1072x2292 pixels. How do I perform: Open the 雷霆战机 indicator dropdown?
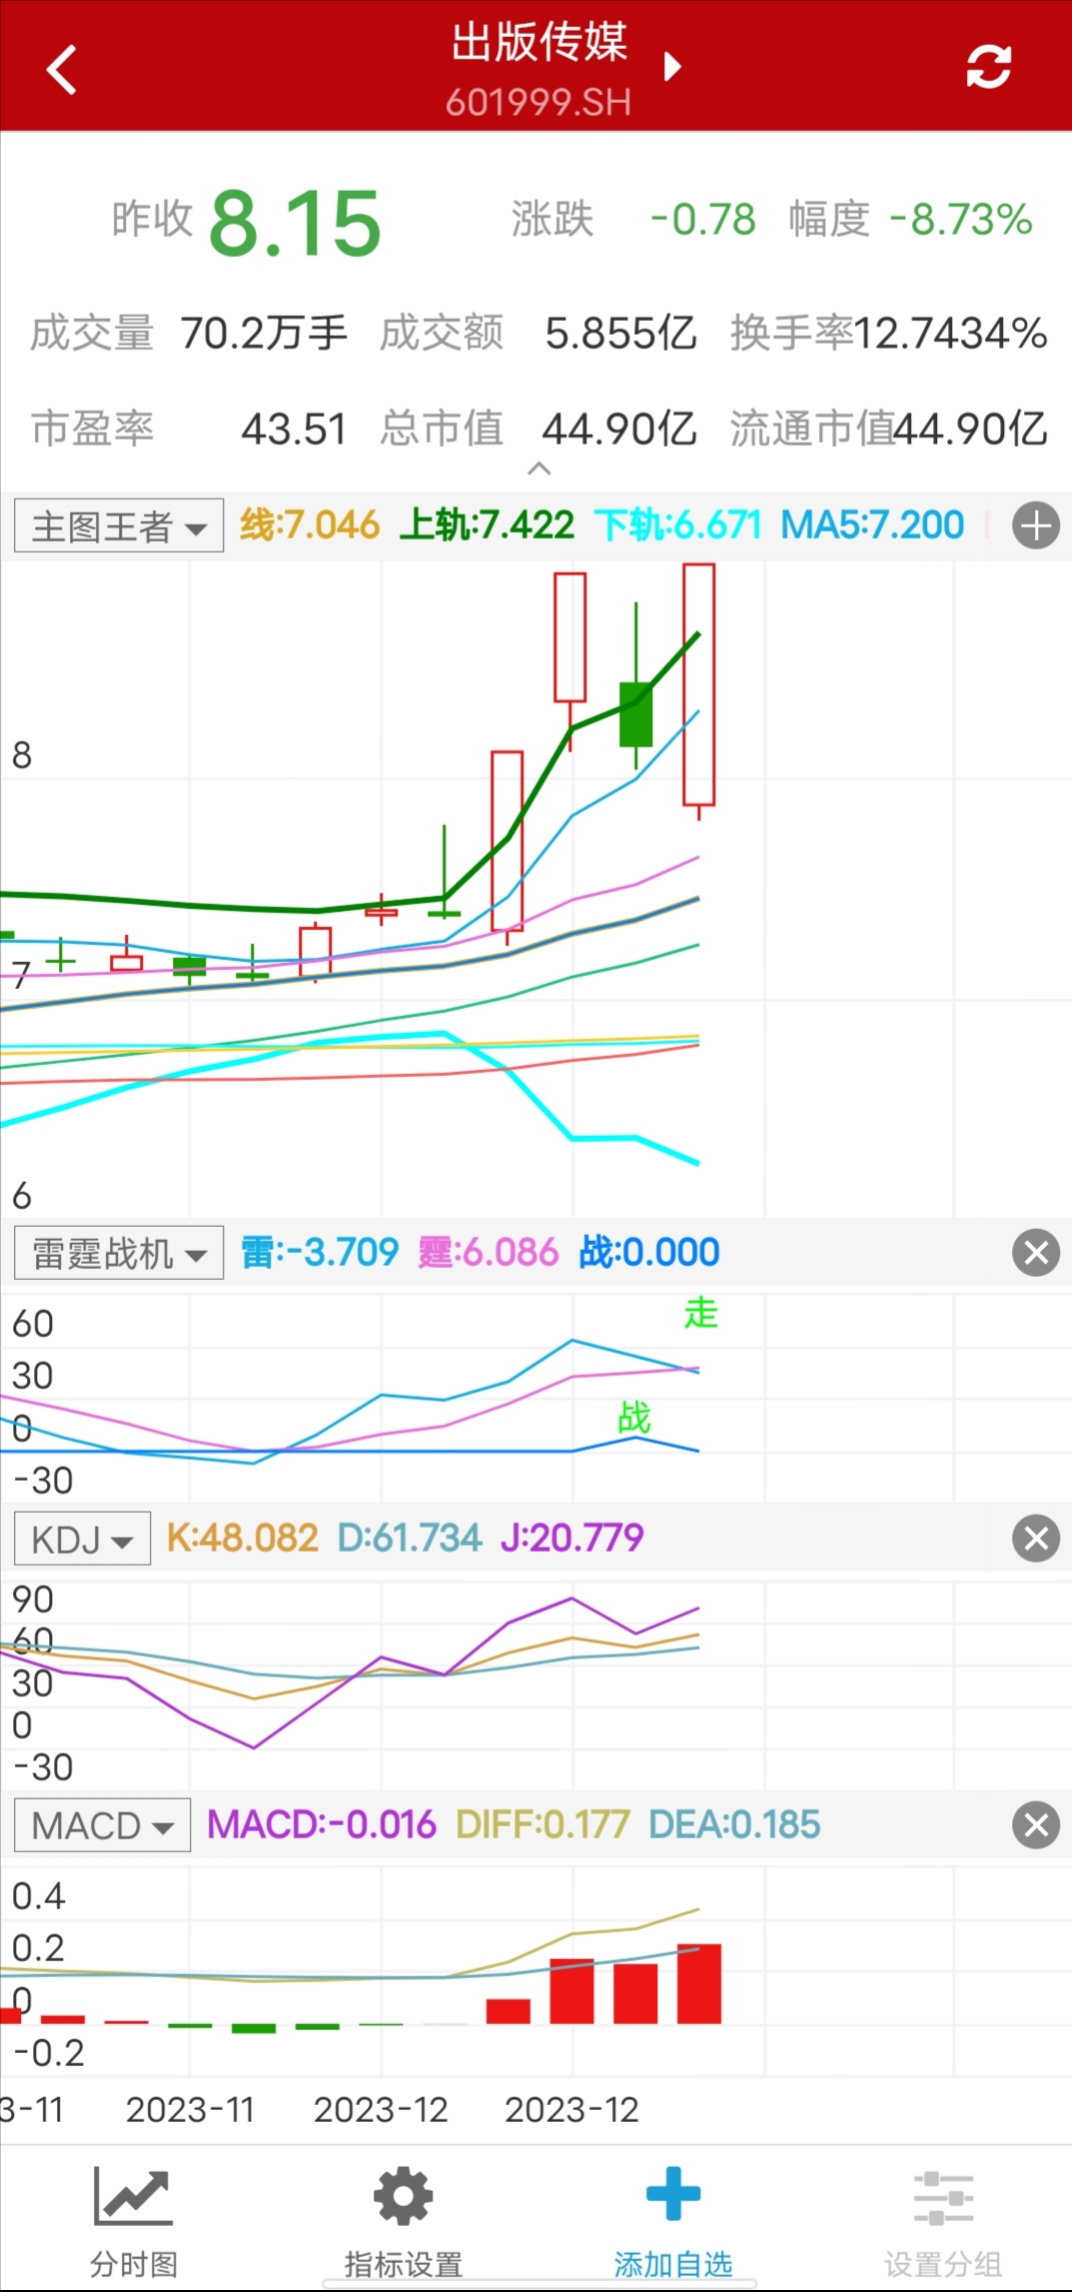pos(118,1253)
